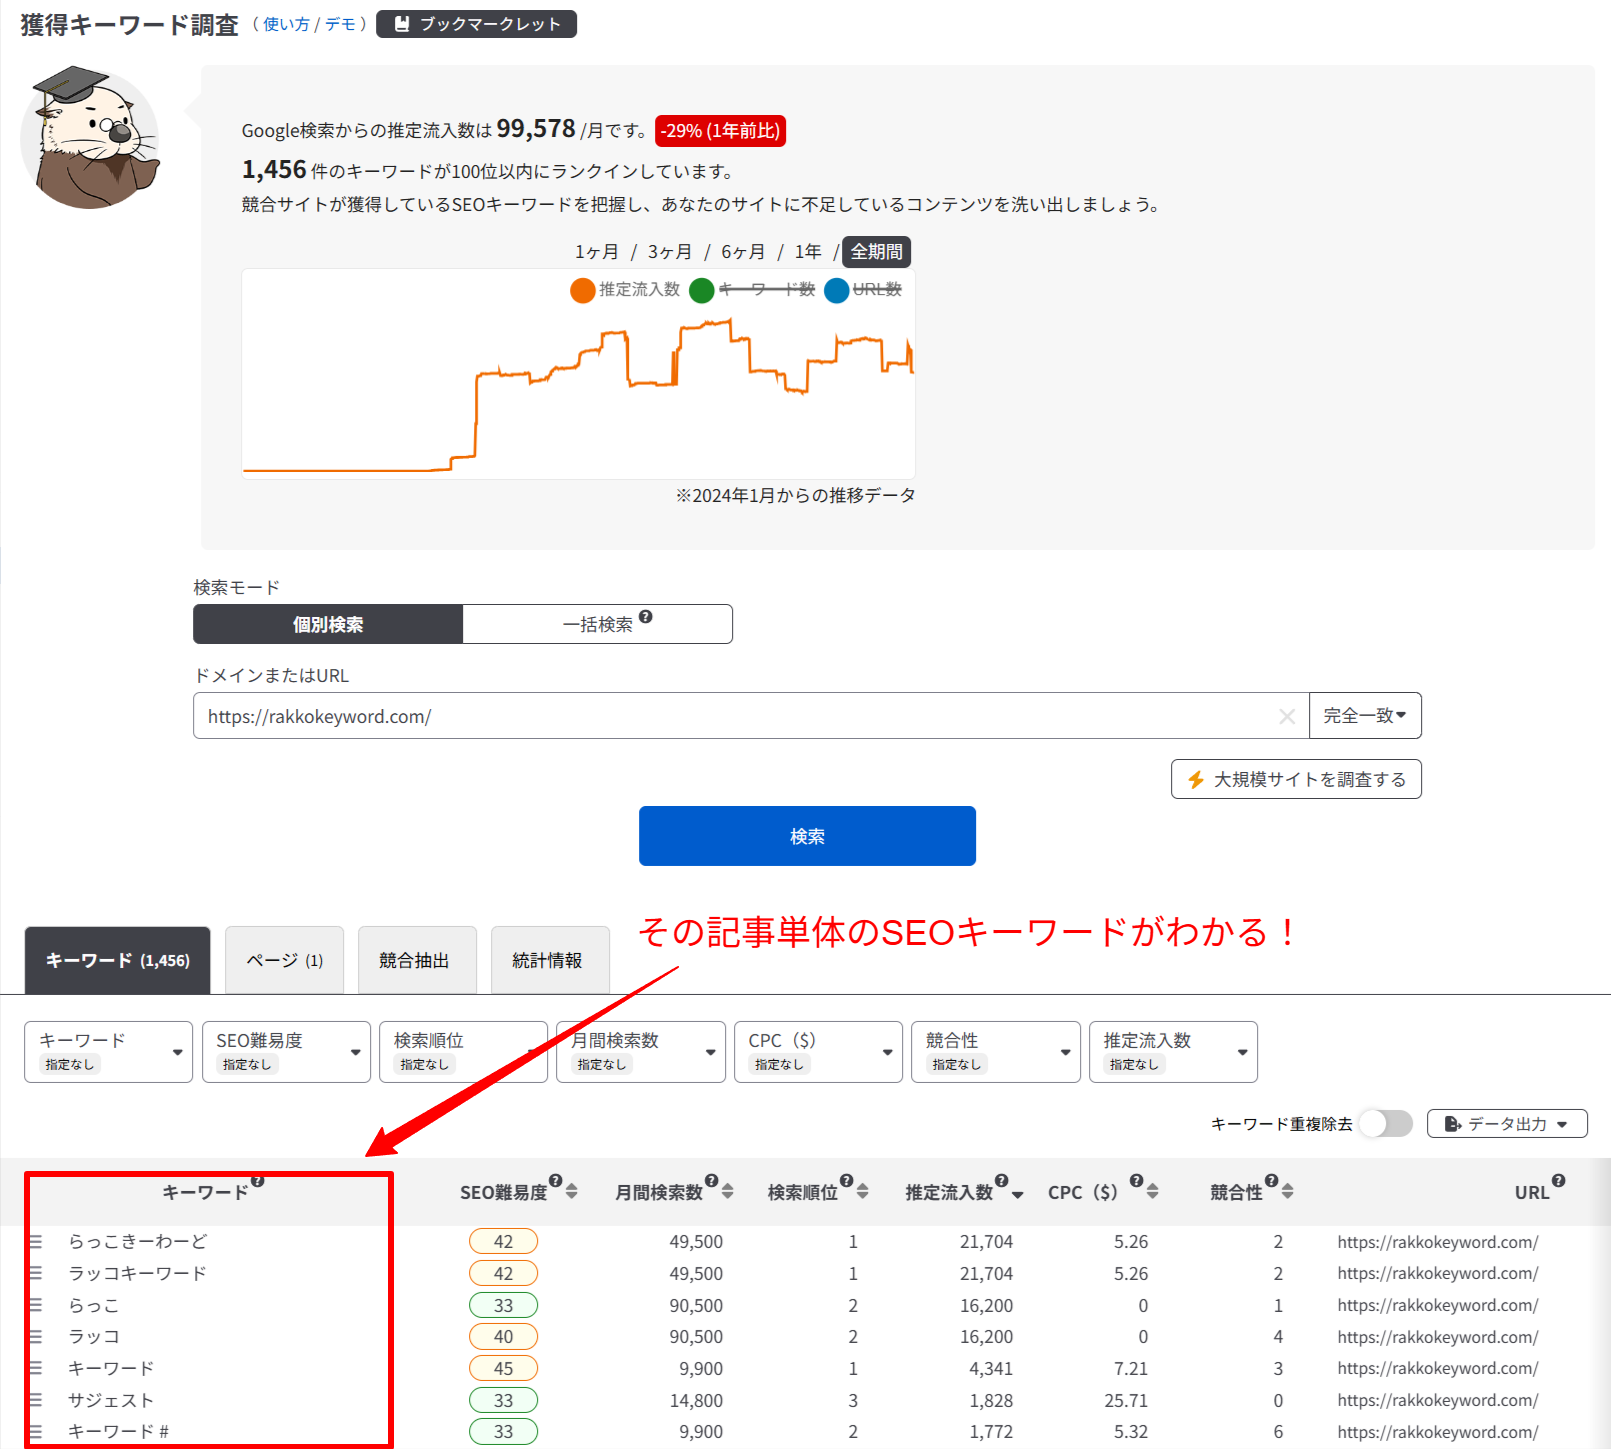The image size is (1611, 1449).
Task: Click the デモ demo link
Action: (340, 24)
